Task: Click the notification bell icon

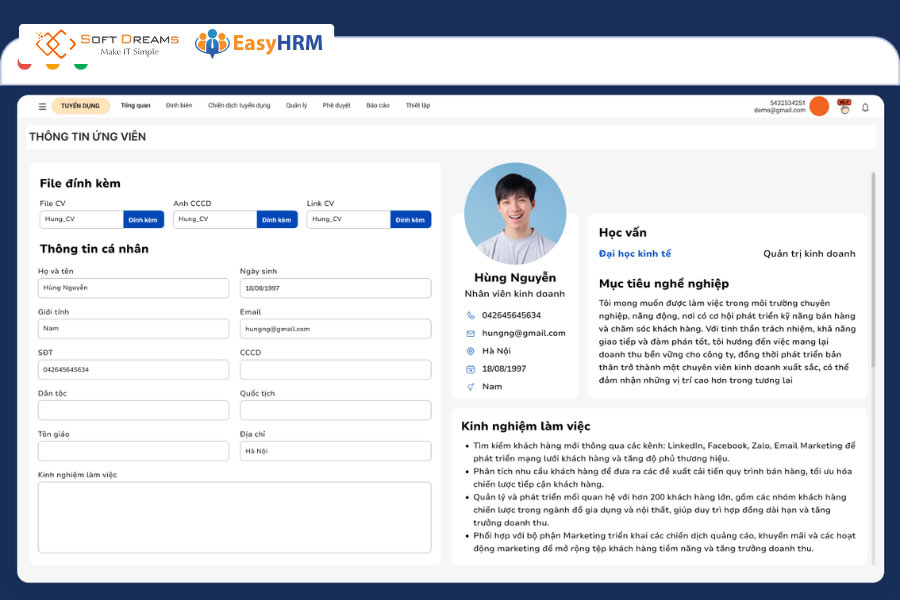Action: click(865, 107)
